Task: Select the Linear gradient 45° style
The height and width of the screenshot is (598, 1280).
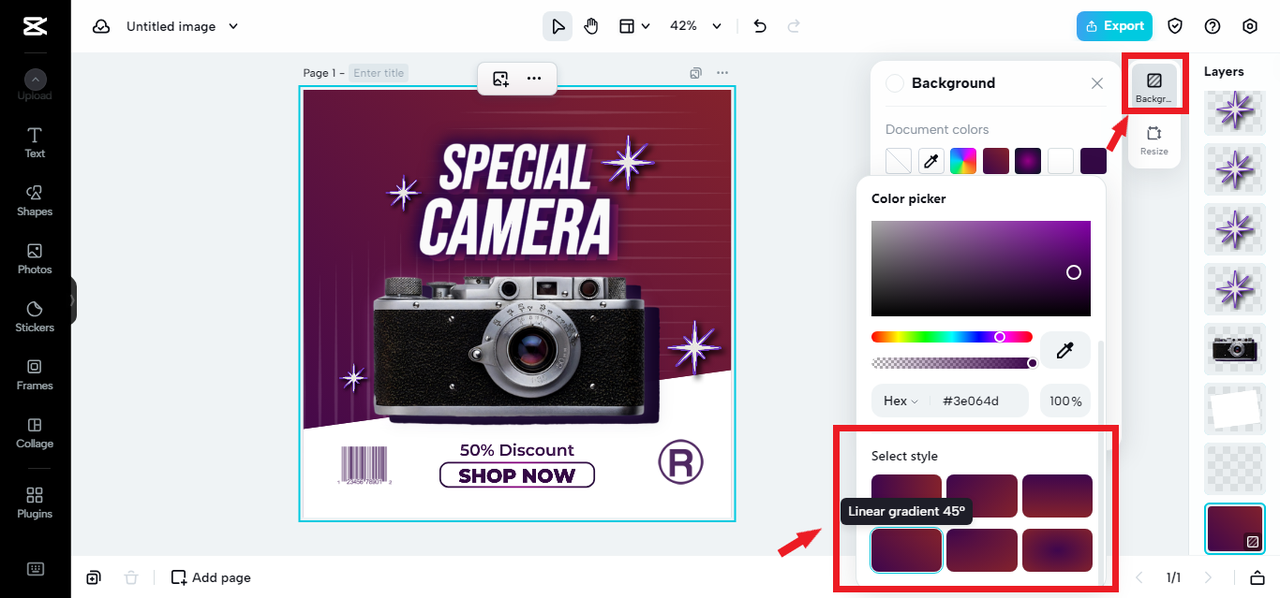Action: point(906,550)
